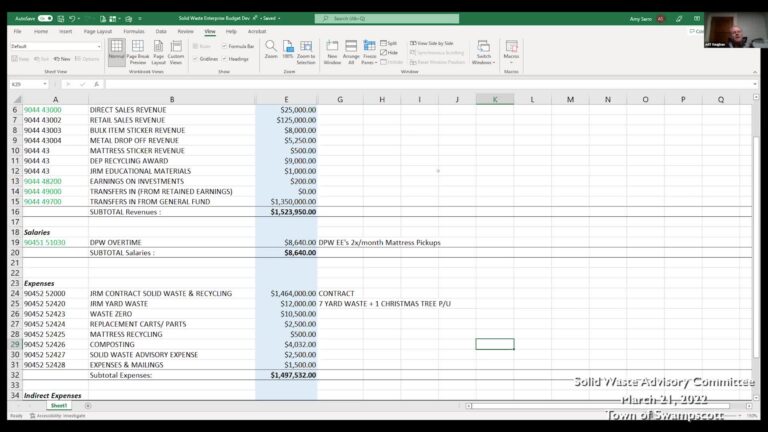Switch to Page Layout view
This screenshot has width=768, height=432.
pyautogui.click(x=156, y=51)
